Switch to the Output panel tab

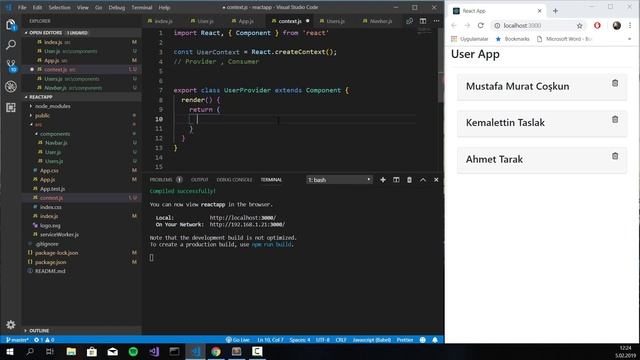point(199,180)
